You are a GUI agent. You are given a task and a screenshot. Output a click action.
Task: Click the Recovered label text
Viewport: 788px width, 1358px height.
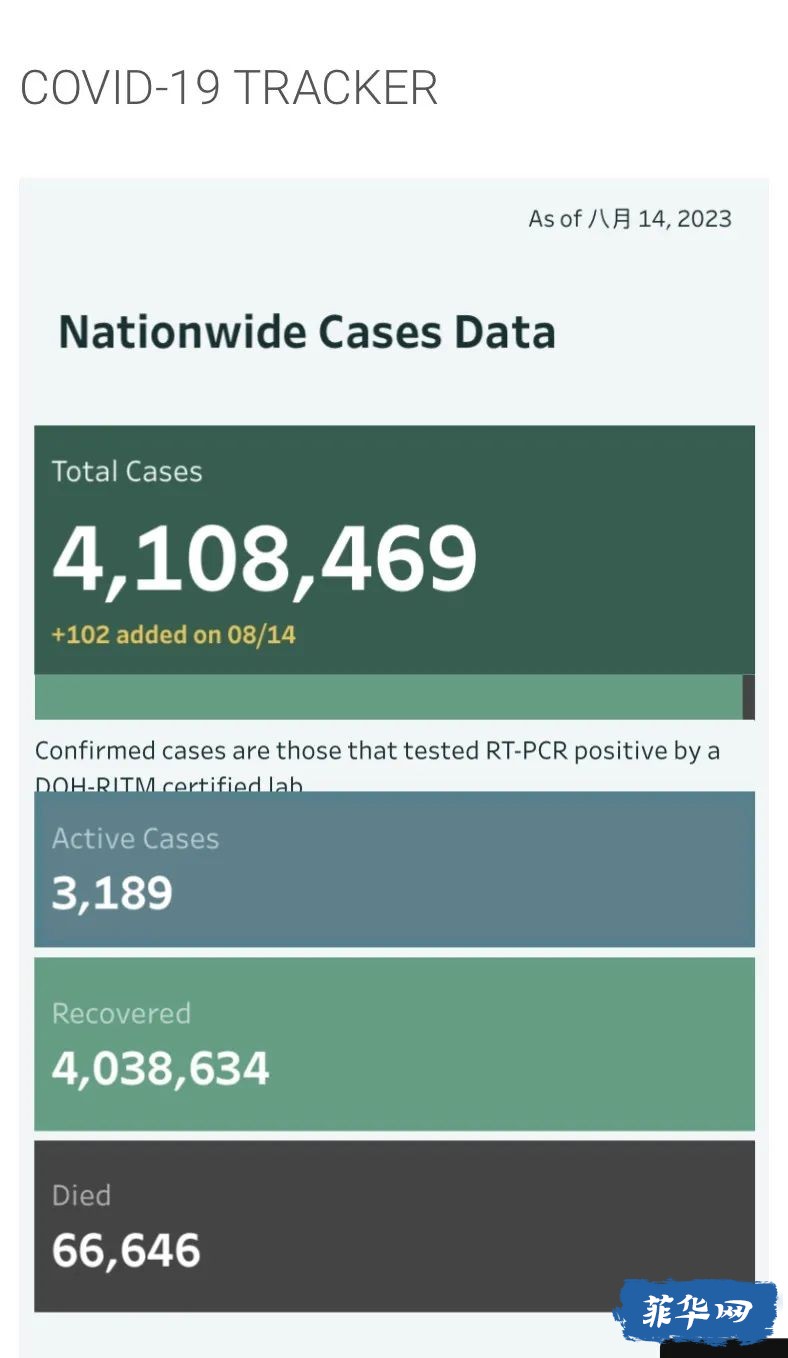coord(121,1013)
